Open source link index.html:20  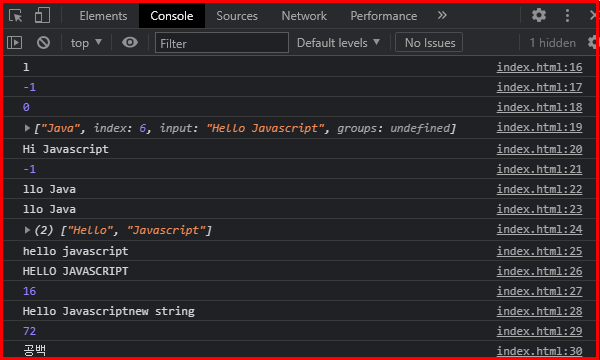[539, 149]
